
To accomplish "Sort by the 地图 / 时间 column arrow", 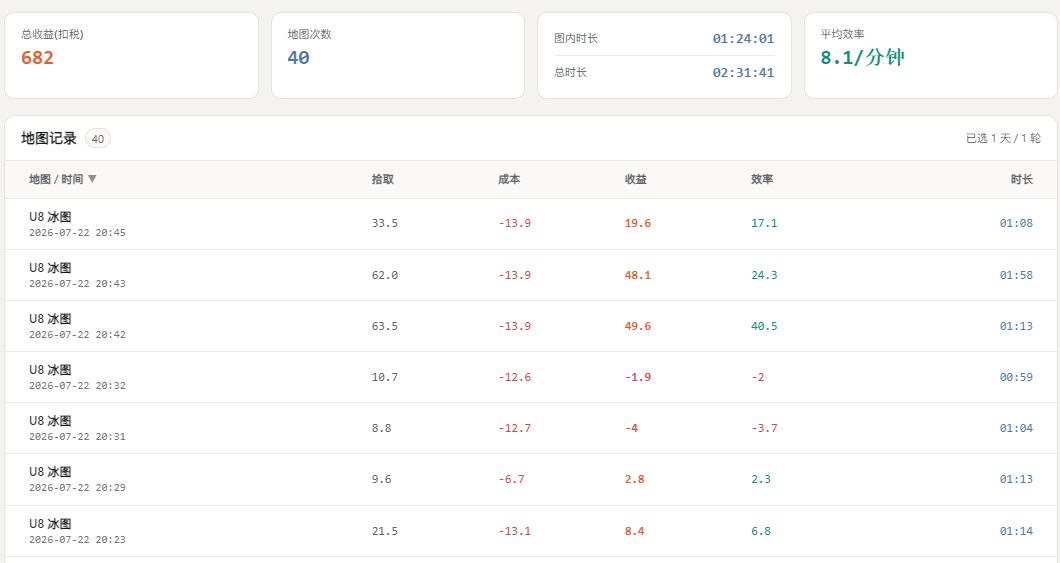I will (93, 179).
